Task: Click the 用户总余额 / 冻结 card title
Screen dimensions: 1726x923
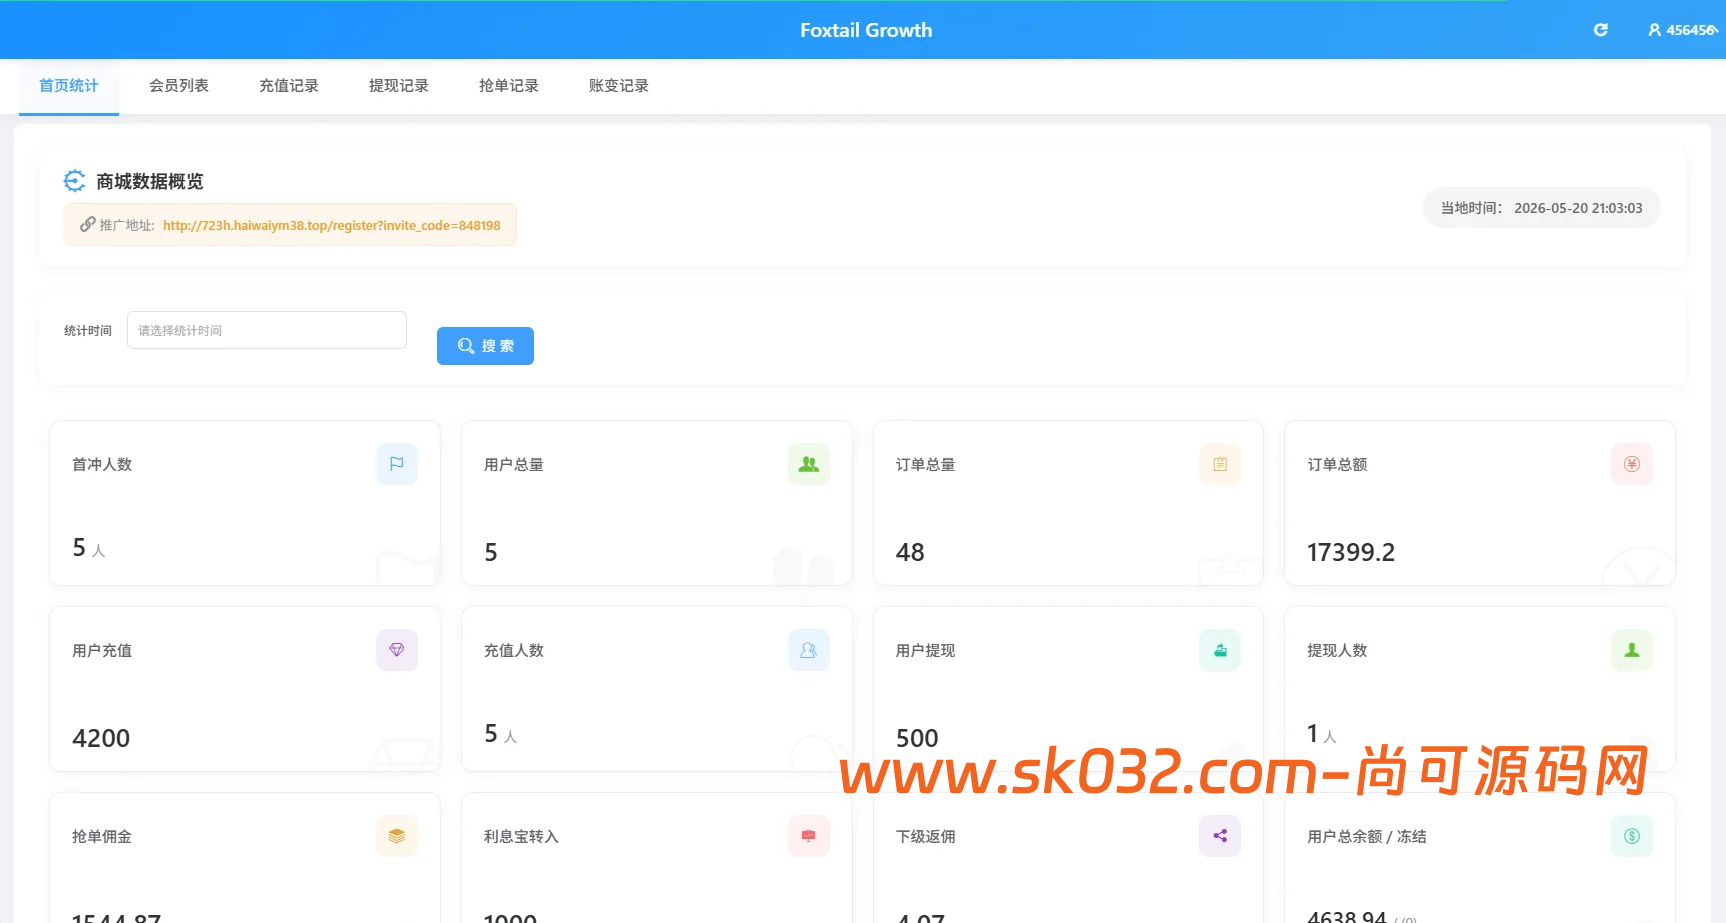Action: tap(1367, 836)
